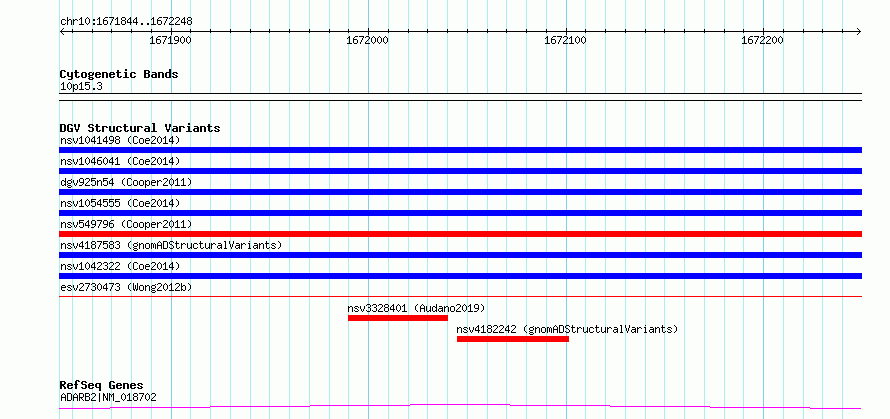890x419 pixels.
Task: Click the right arrowhead of the ruler
Action: coord(859,31)
